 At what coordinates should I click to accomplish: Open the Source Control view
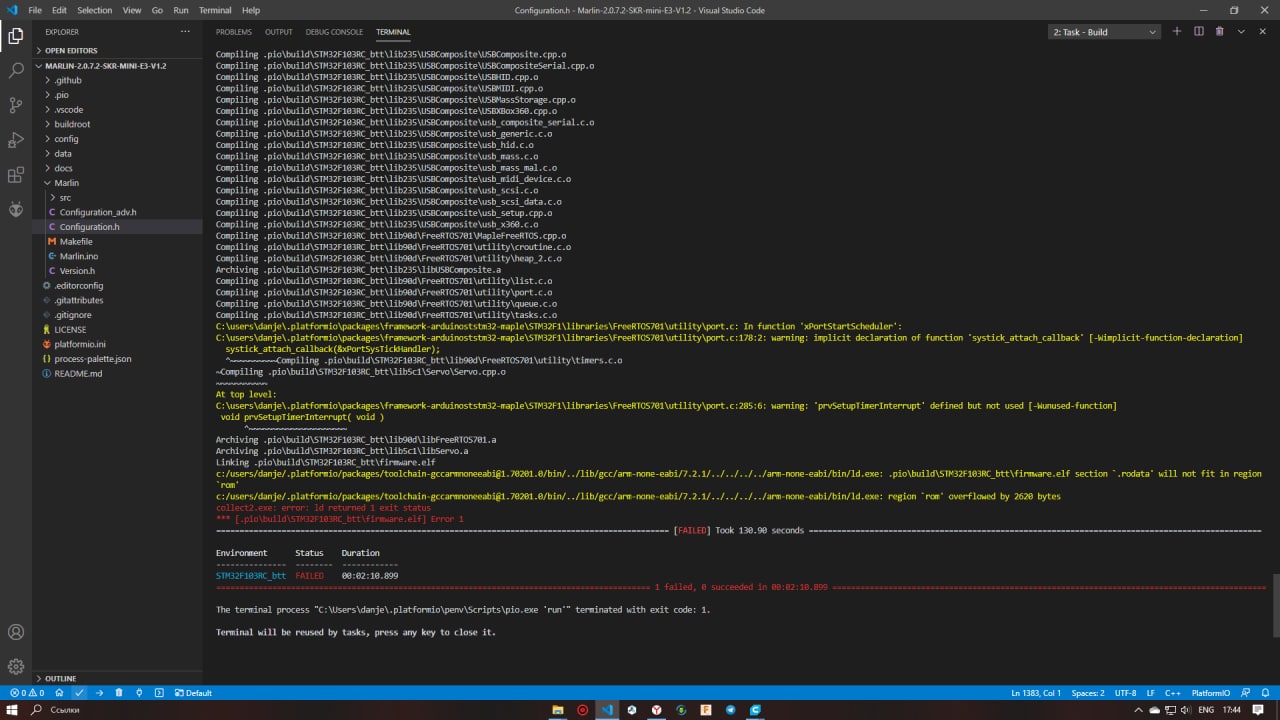coord(16,105)
